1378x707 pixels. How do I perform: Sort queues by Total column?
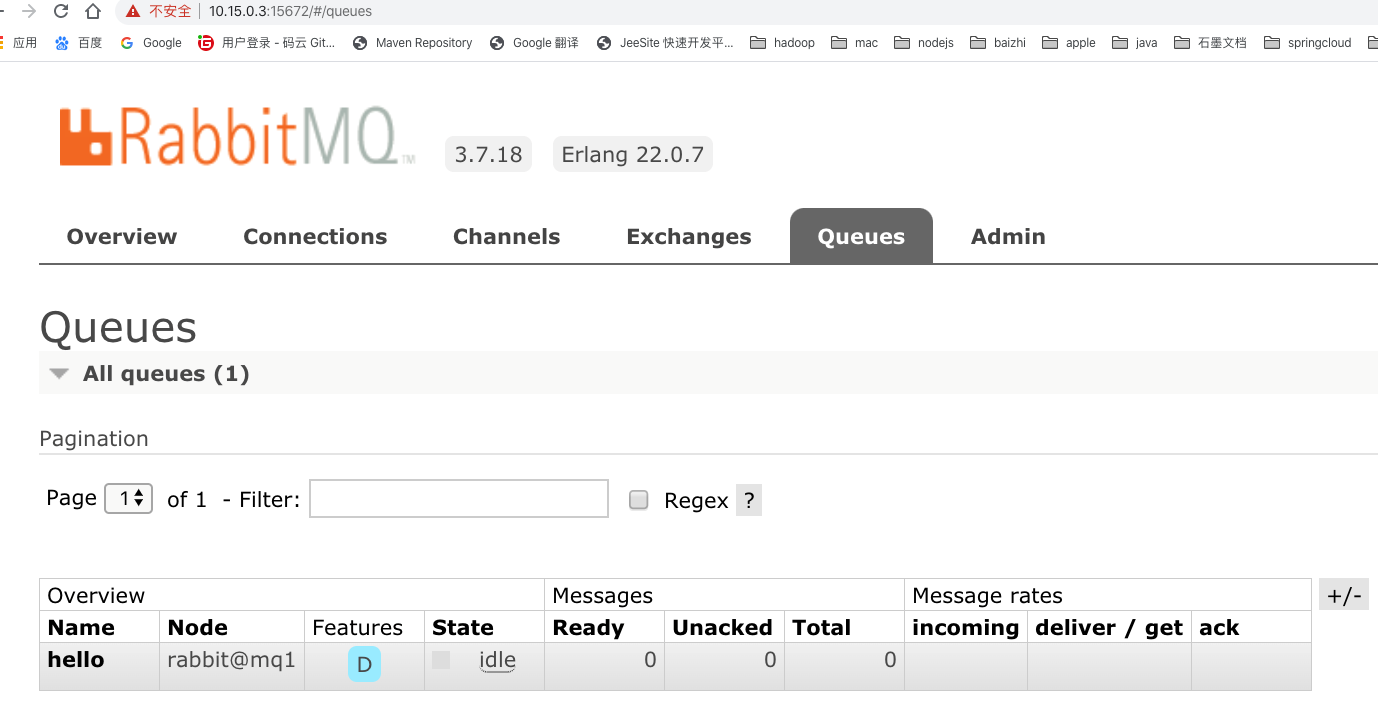[x=822, y=628]
